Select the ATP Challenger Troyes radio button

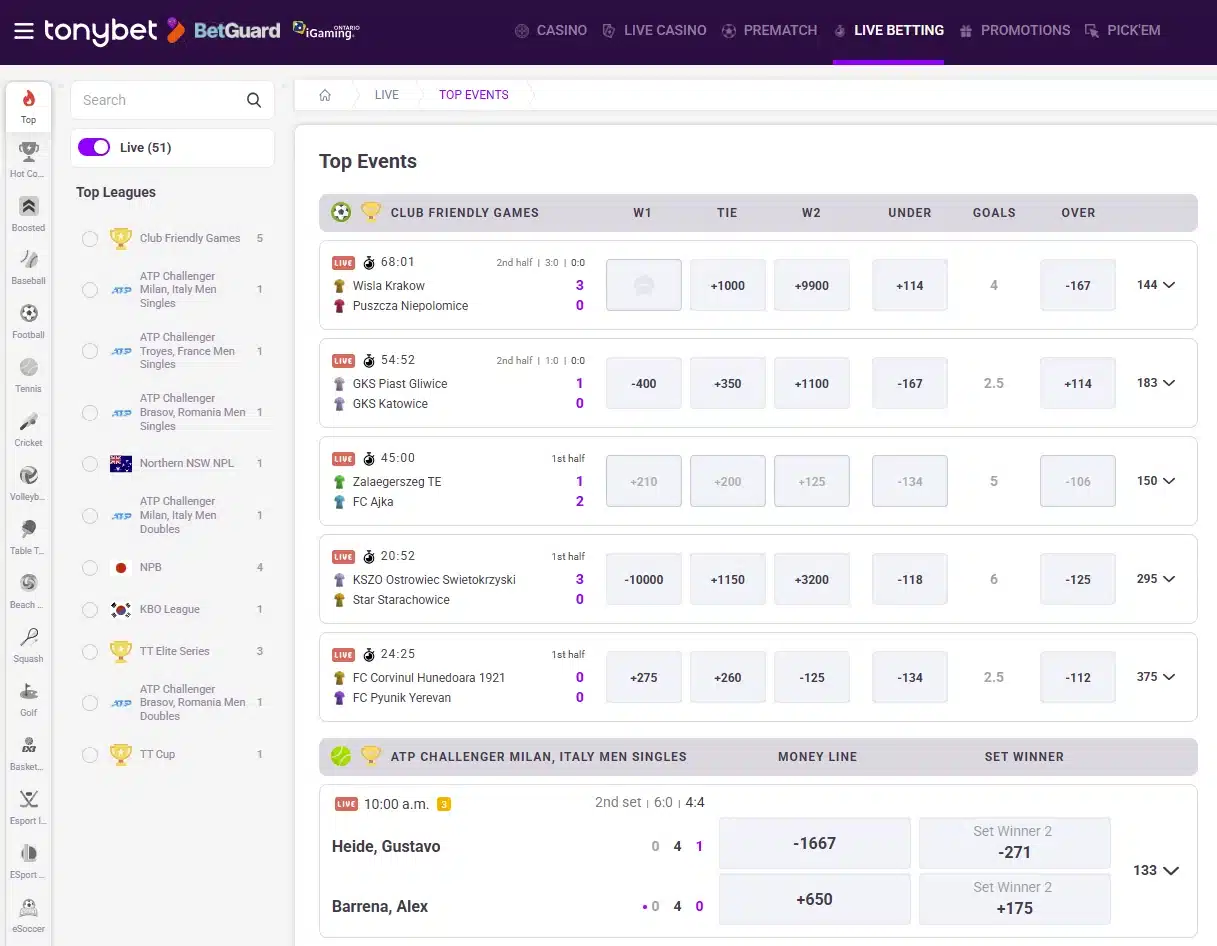[x=90, y=351]
